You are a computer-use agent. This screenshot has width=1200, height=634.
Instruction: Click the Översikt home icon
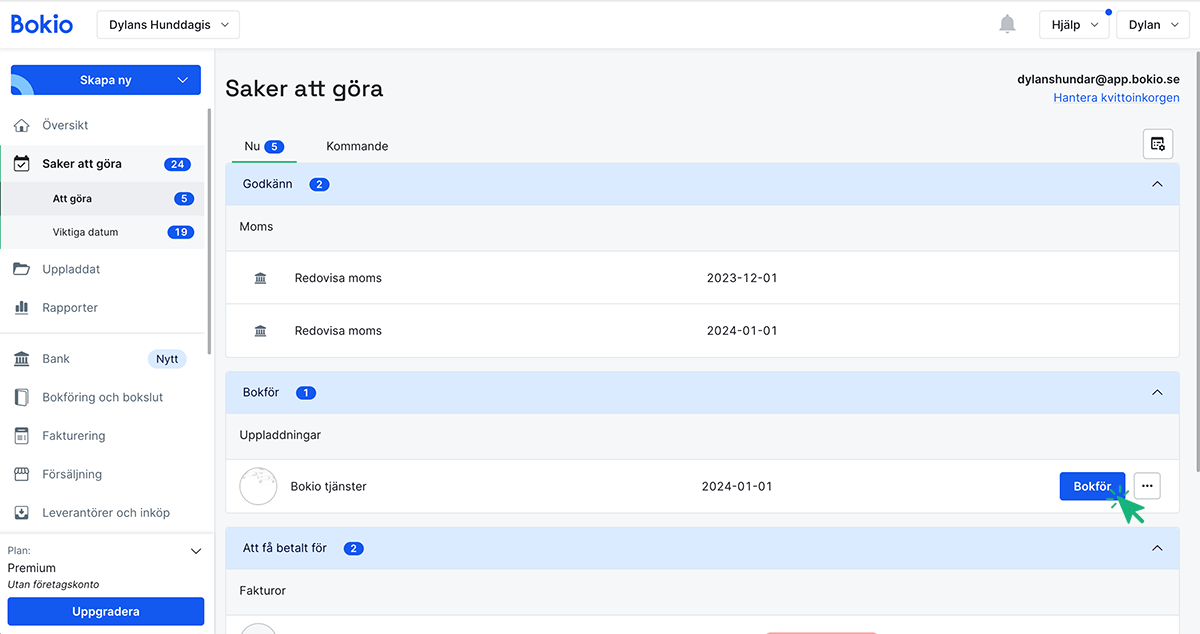pos(21,126)
